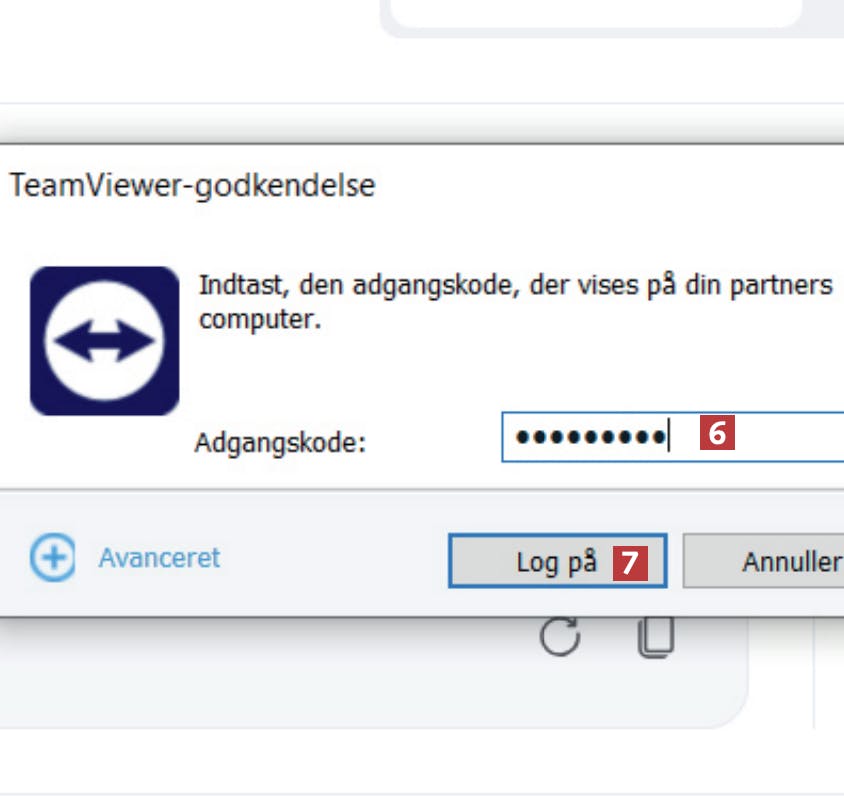
Task: Click the TeamViewer logo icon
Action: pyautogui.click(x=104, y=341)
